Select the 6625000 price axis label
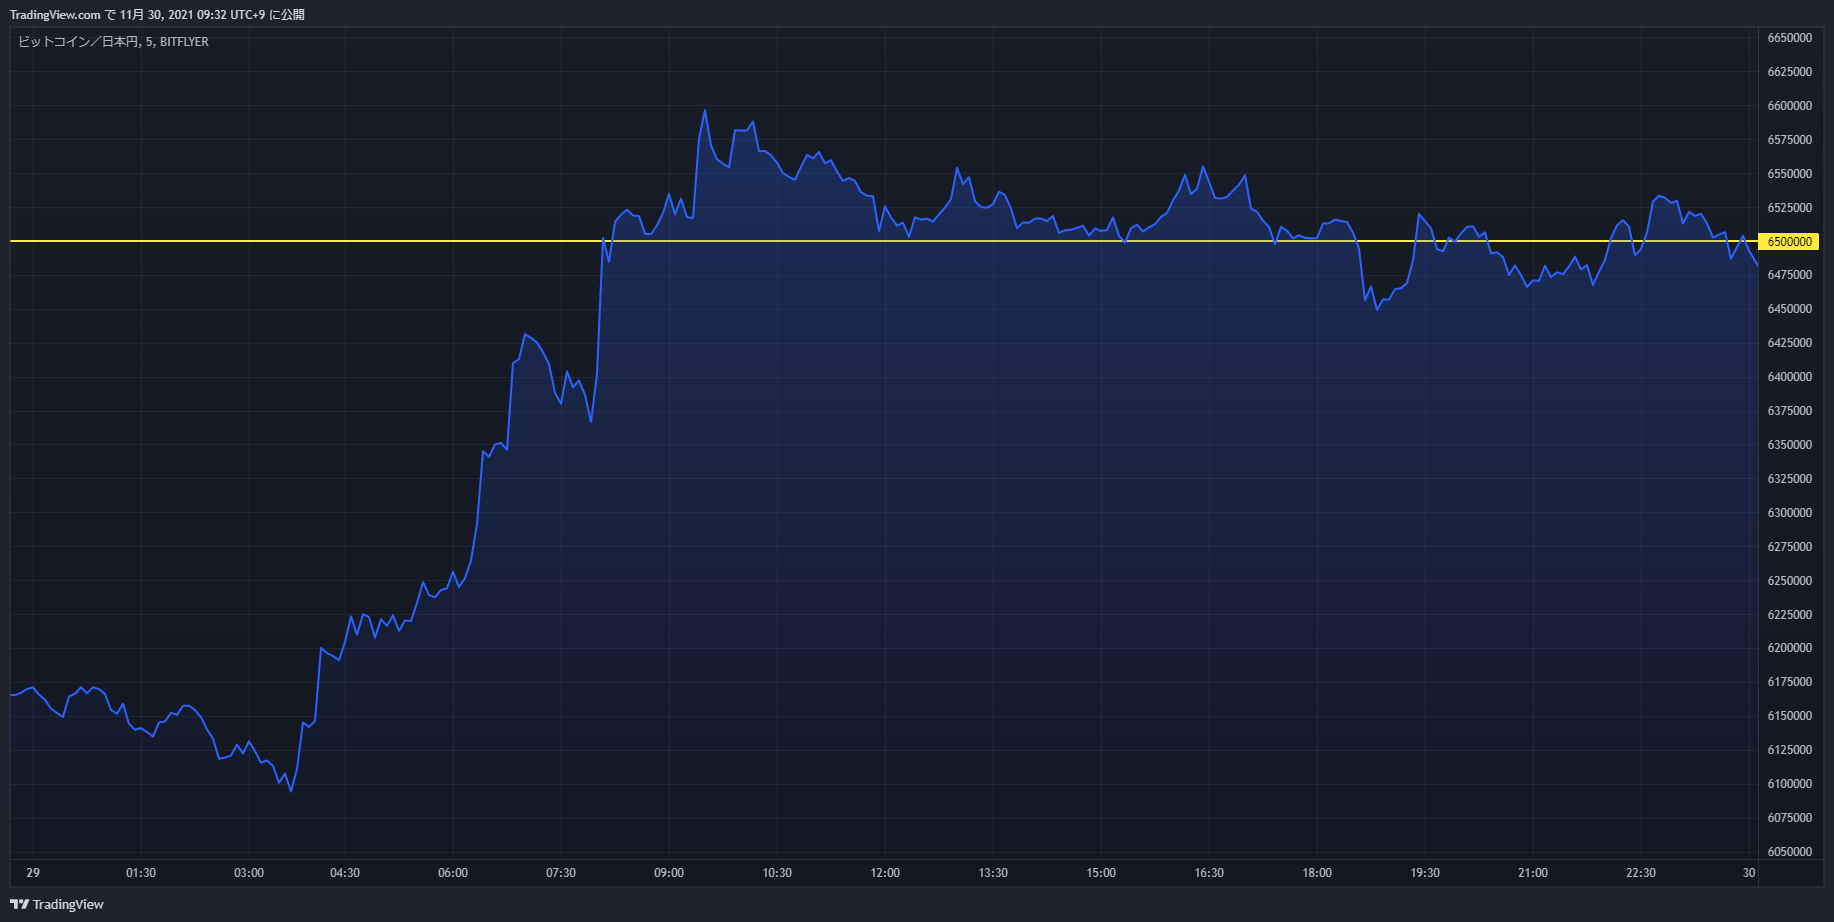The image size is (1834, 922). point(1790,72)
